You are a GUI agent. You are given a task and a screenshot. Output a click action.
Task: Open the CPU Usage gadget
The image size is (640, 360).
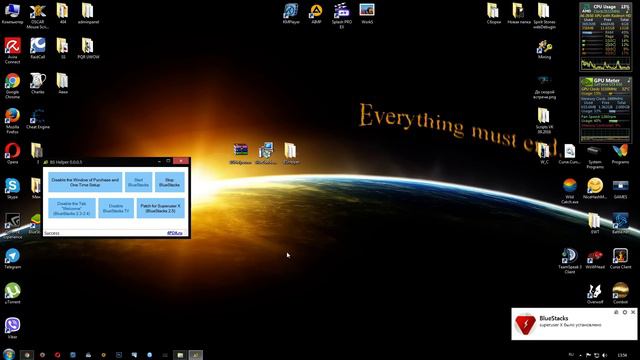point(606,37)
